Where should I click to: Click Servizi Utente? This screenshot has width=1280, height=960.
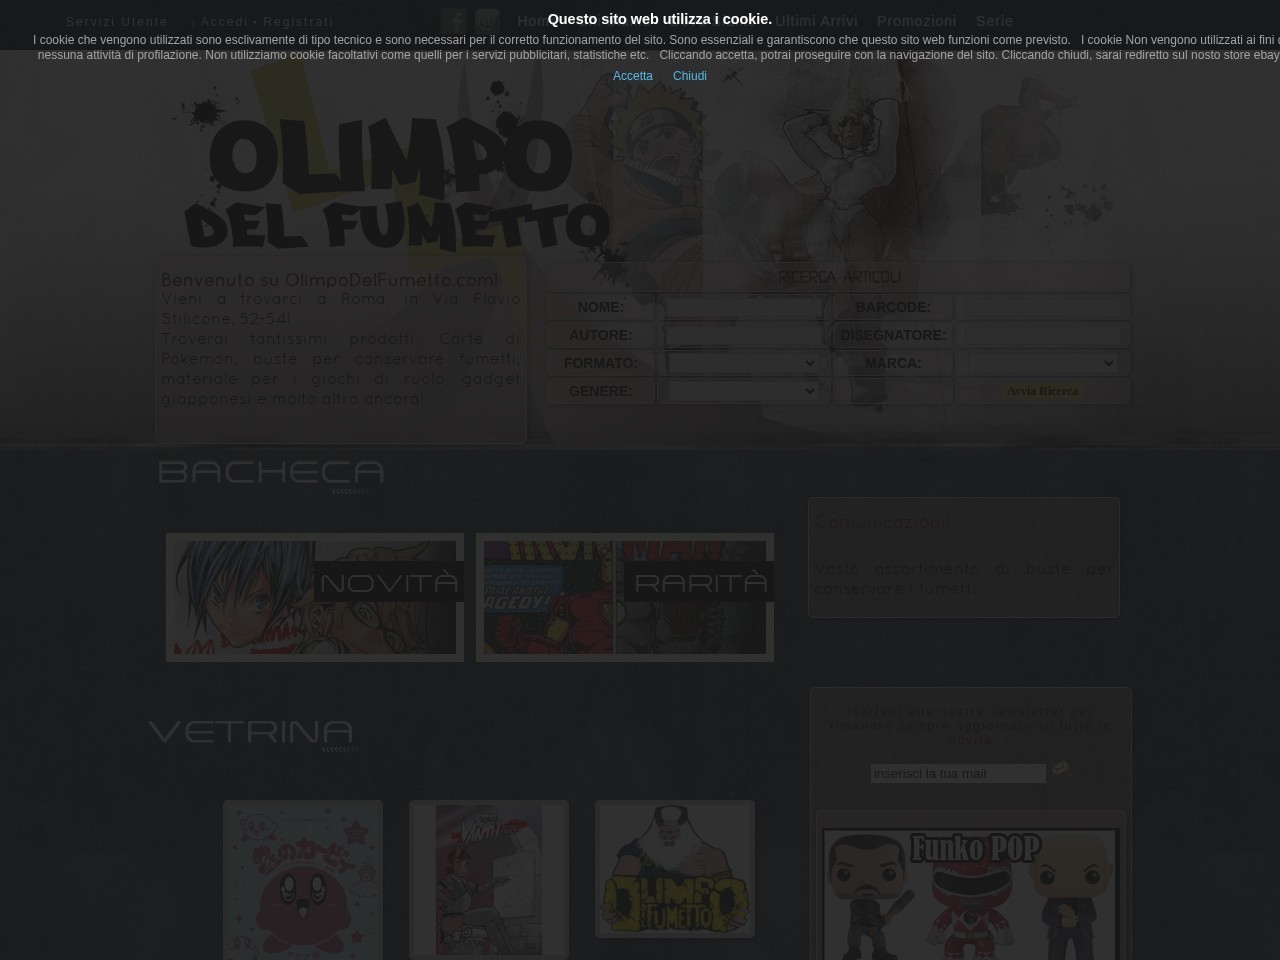tap(117, 21)
